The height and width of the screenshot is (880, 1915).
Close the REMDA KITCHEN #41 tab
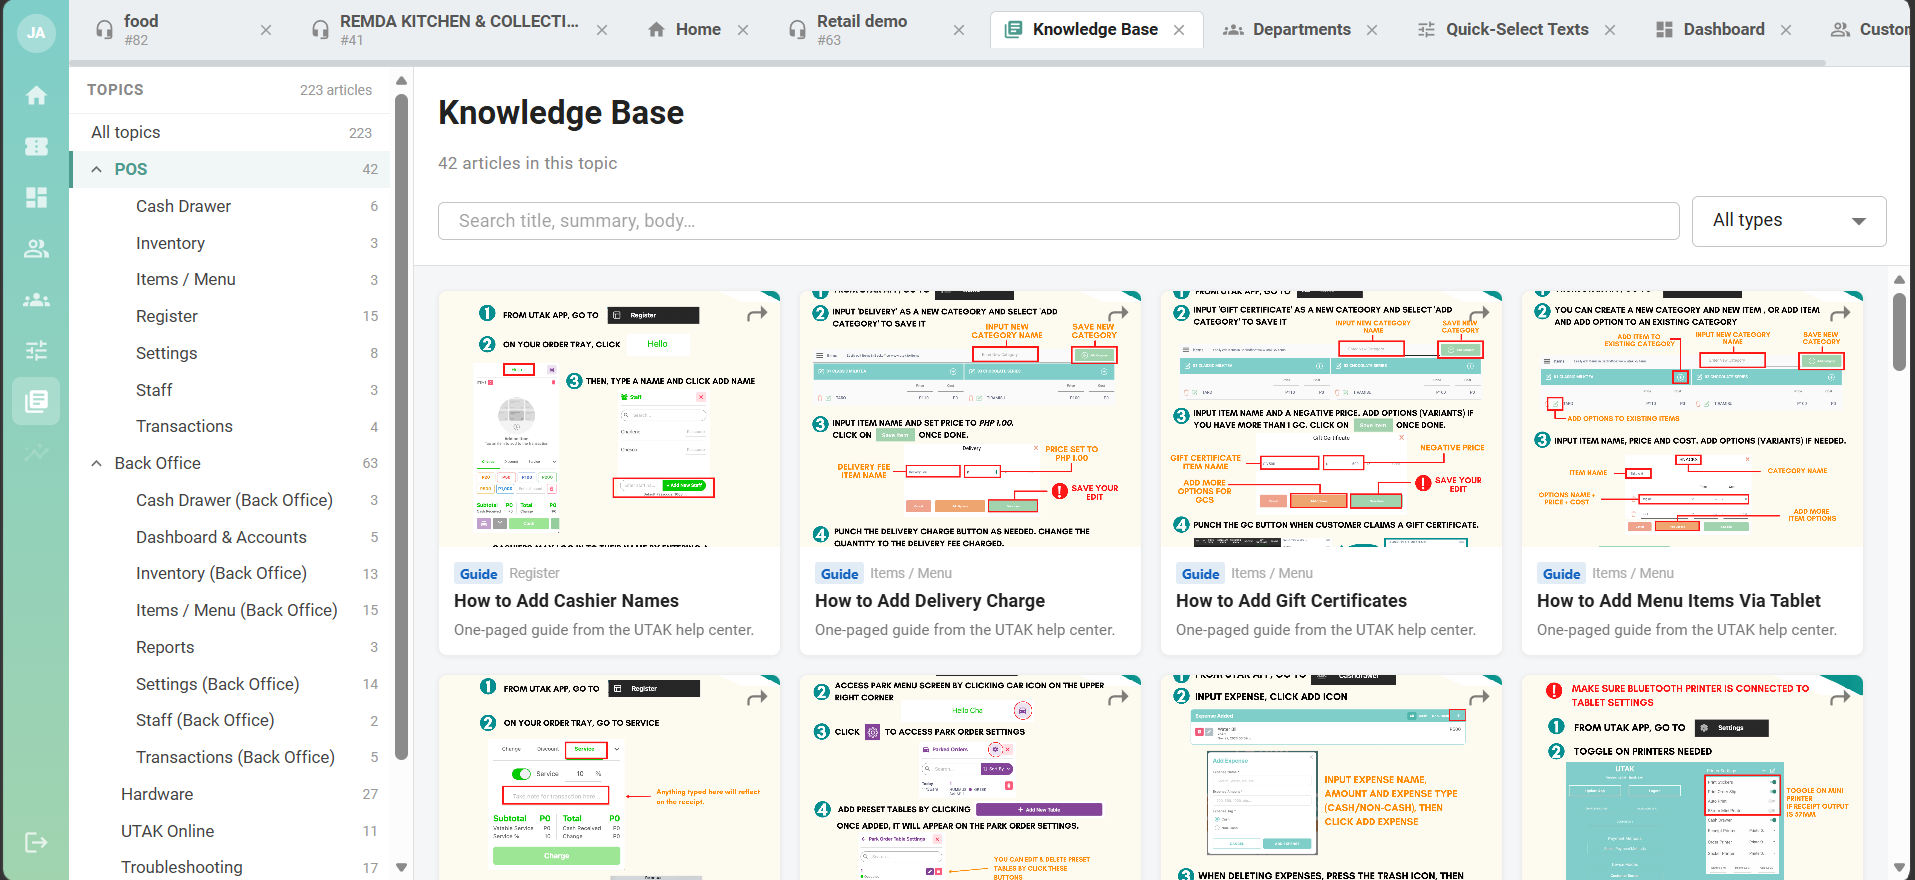pyautogui.click(x=602, y=30)
